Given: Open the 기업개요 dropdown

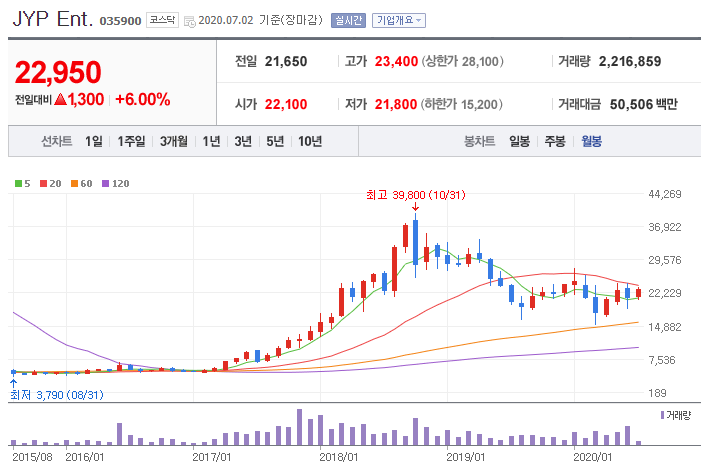Looking at the screenshot, I should [x=399, y=21].
